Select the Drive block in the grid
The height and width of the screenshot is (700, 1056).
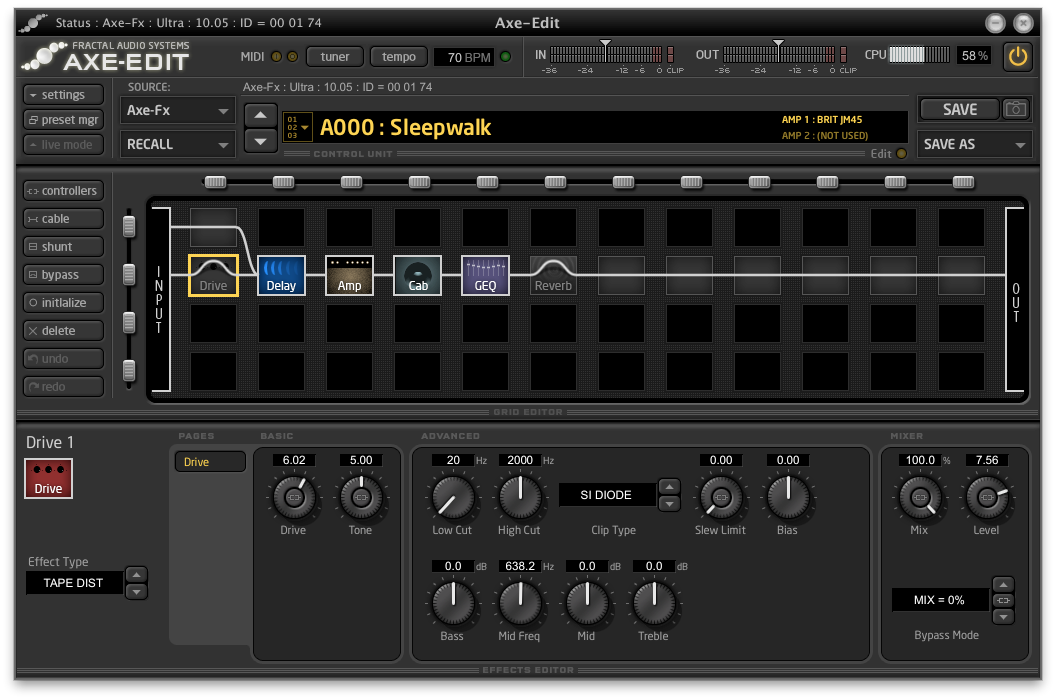[213, 275]
